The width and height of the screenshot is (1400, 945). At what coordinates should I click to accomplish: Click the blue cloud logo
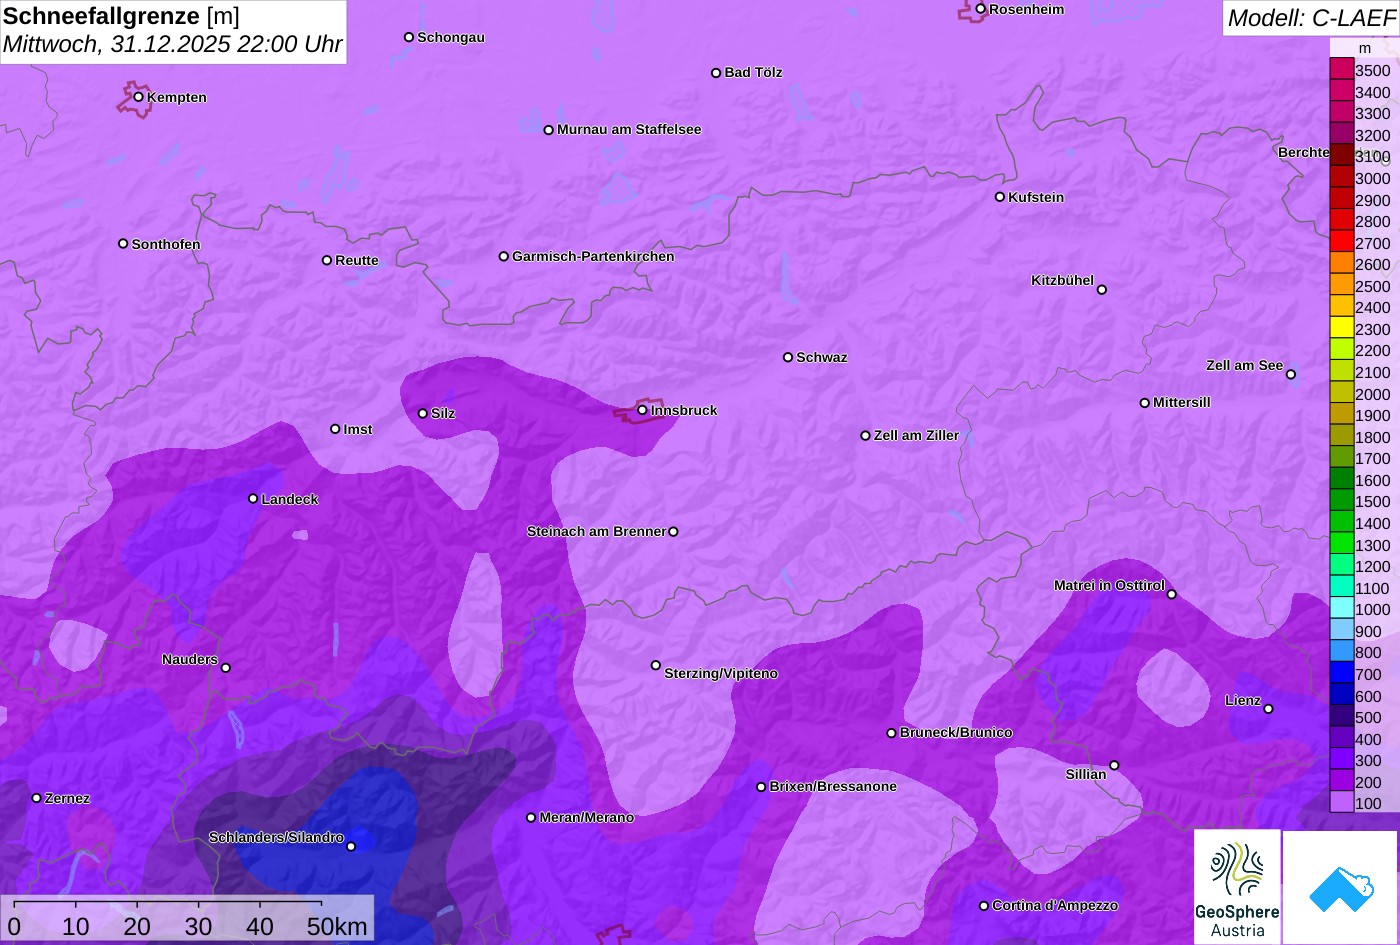click(x=1341, y=887)
